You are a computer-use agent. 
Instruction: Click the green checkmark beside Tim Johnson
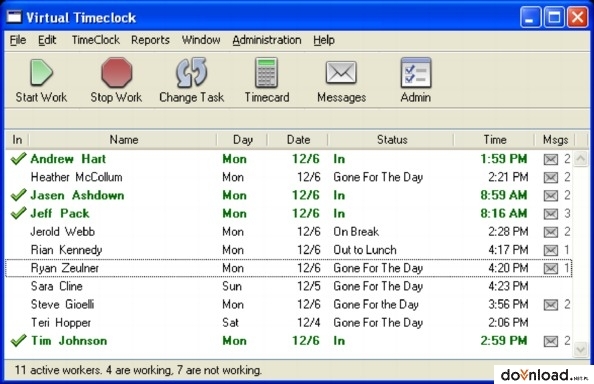pyautogui.click(x=18, y=340)
